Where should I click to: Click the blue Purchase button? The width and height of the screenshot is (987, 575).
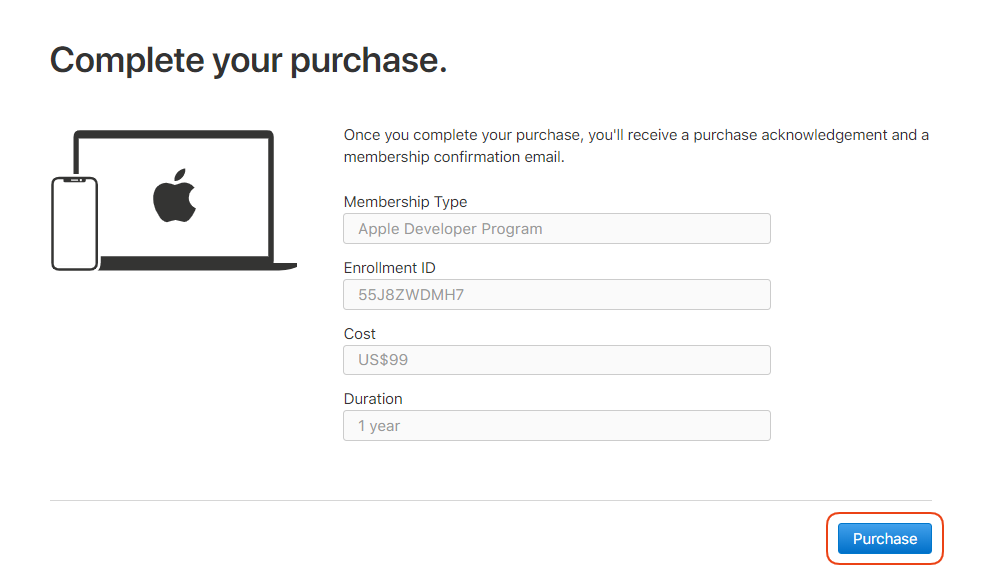coord(884,539)
